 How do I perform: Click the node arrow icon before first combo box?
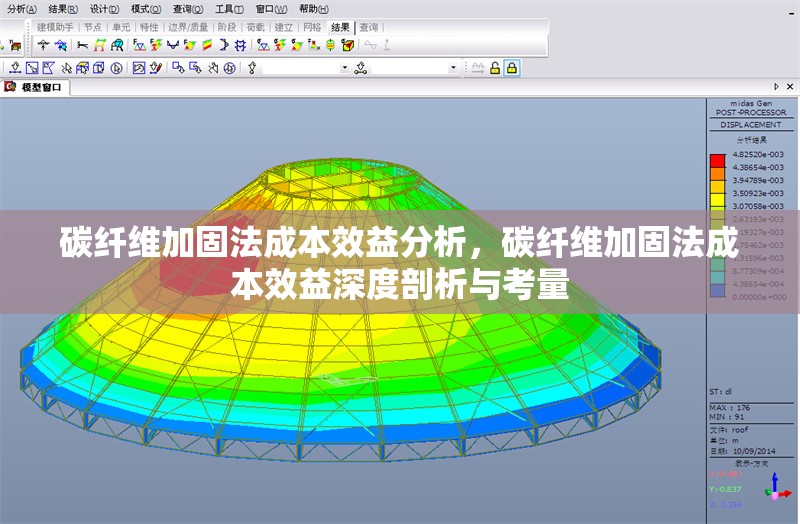(x=252, y=68)
